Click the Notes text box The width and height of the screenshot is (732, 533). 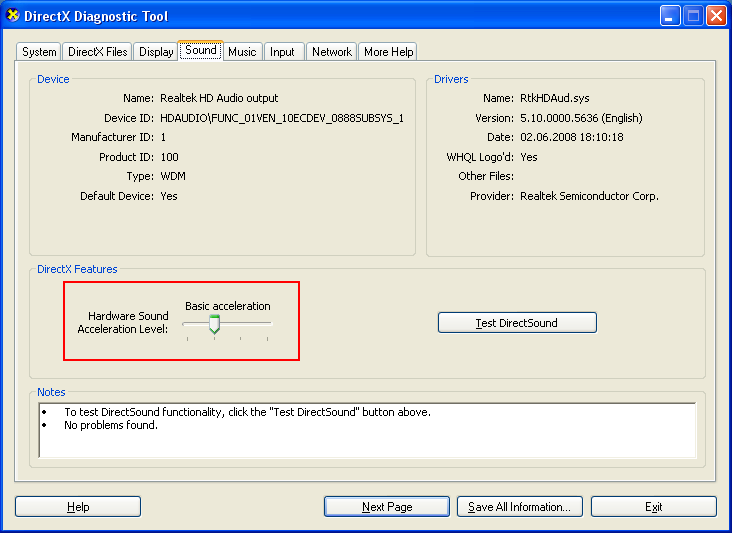367,430
